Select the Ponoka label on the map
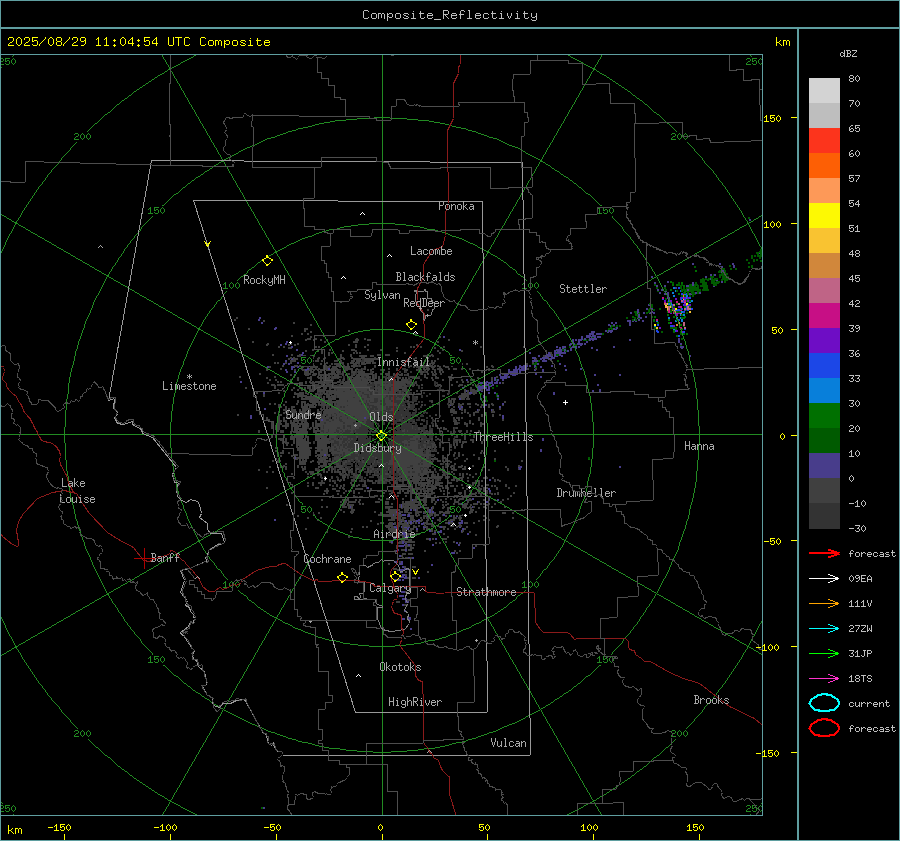 tap(456, 206)
